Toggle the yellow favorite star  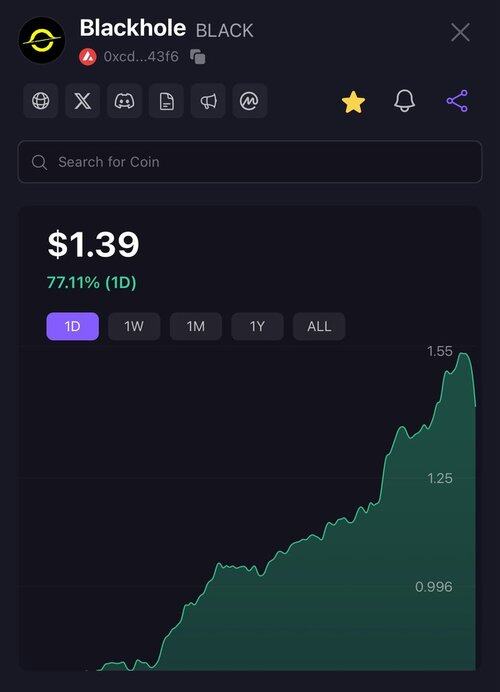coord(353,102)
